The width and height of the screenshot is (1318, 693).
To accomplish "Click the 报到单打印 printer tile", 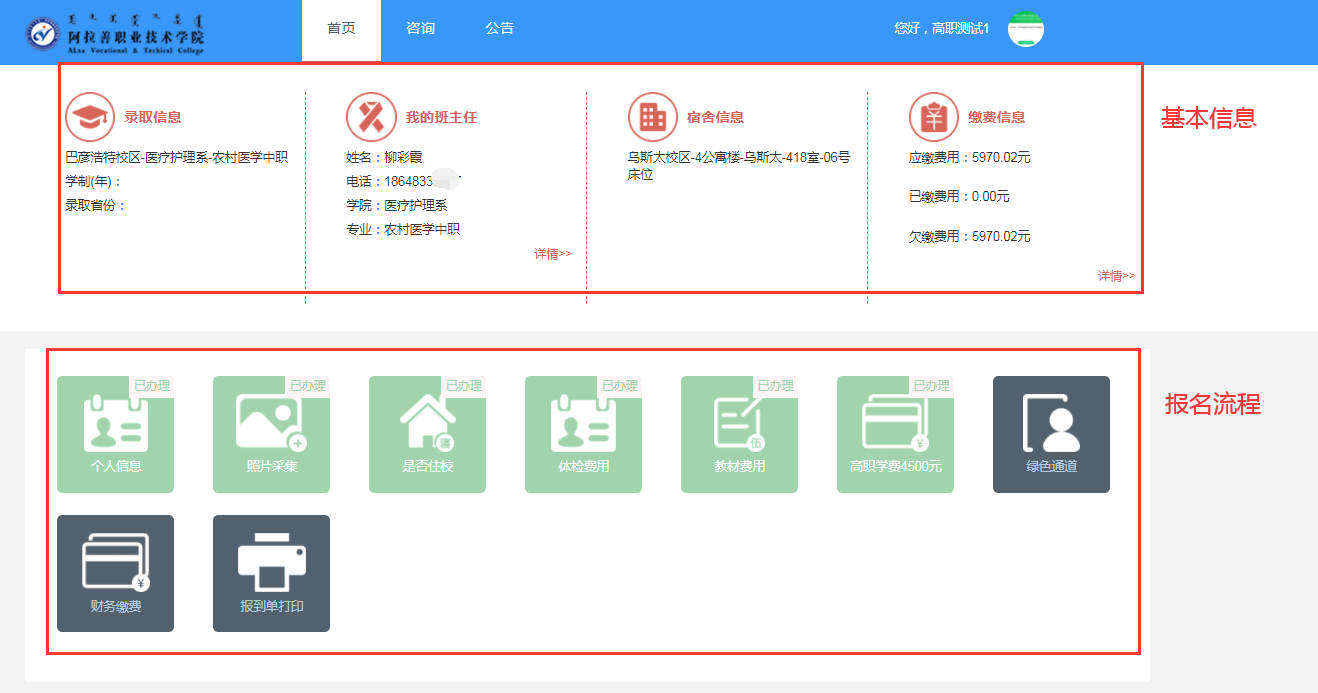I will pos(271,573).
